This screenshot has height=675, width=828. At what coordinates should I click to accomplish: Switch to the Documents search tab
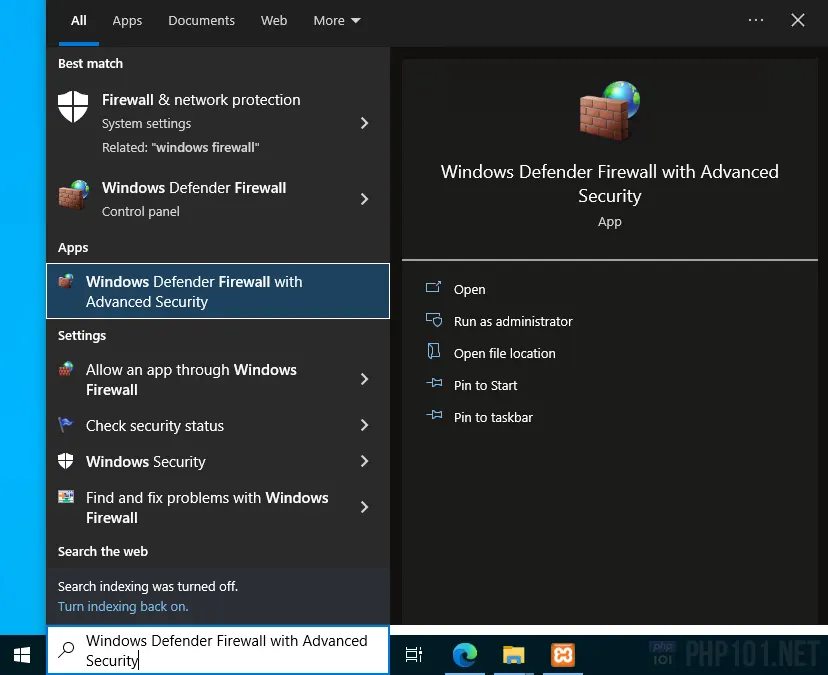click(x=202, y=20)
